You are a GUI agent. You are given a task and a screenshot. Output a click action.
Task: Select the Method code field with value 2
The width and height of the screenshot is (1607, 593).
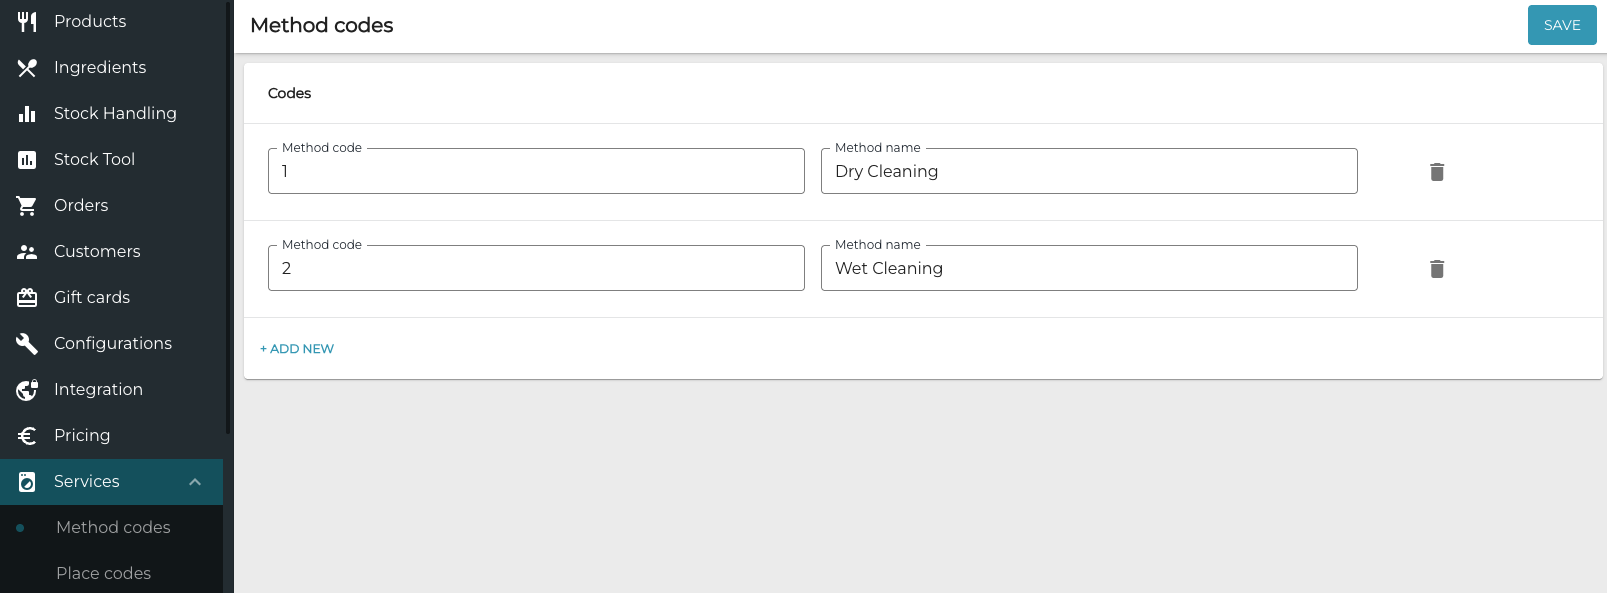click(536, 268)
